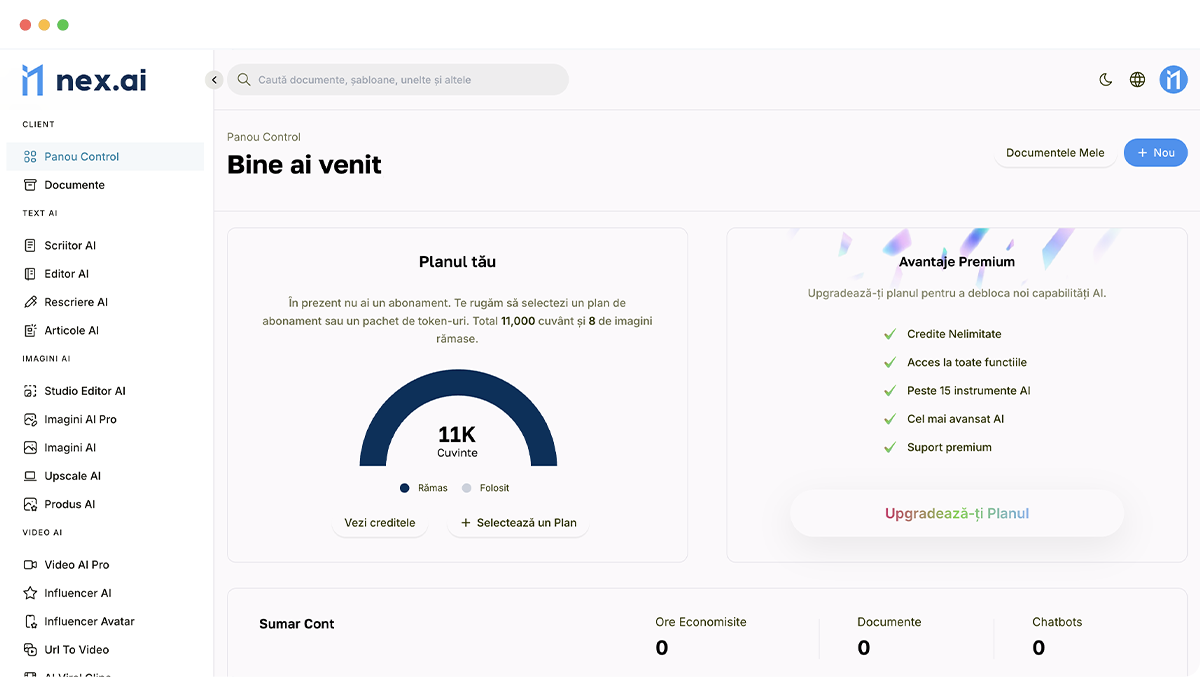Toggle dark mode with the moon icon
The image size is (1200, 677).
tap(1105, 79)
